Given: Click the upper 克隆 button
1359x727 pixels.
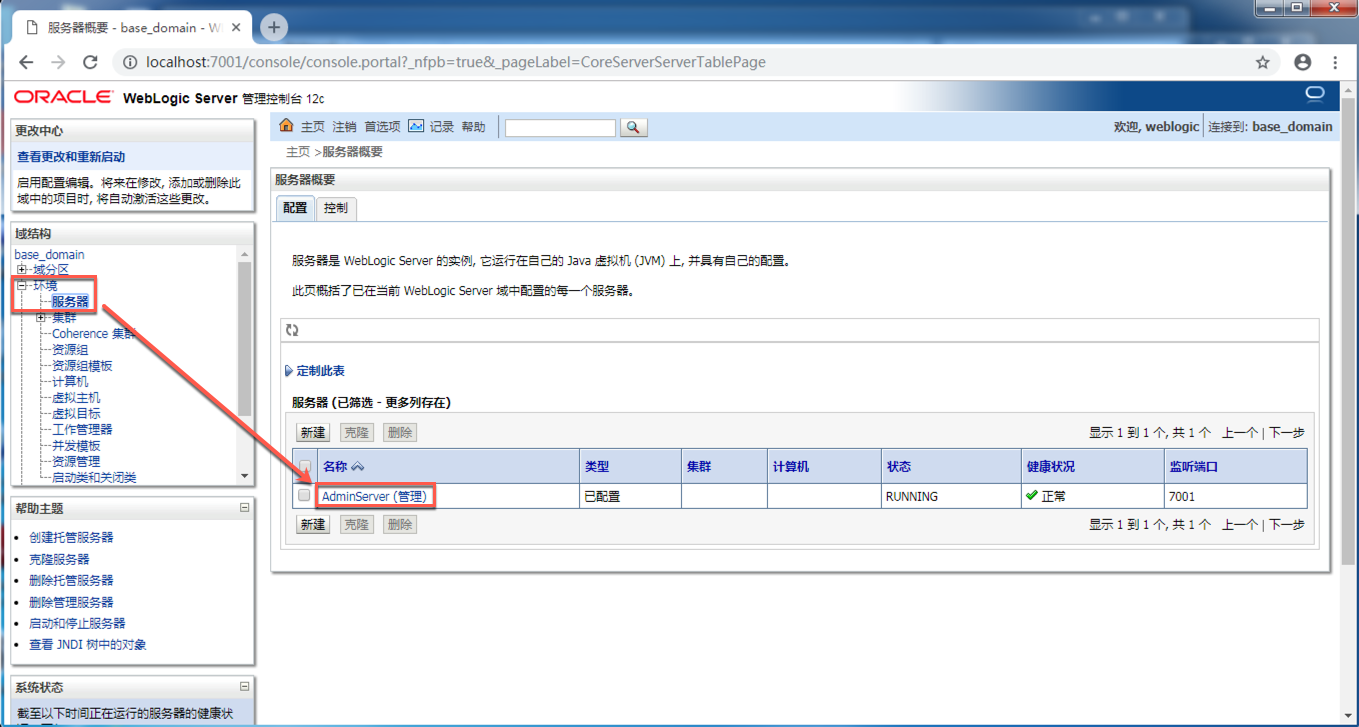Looking at the screenshot, I should [x=356, y=433].
